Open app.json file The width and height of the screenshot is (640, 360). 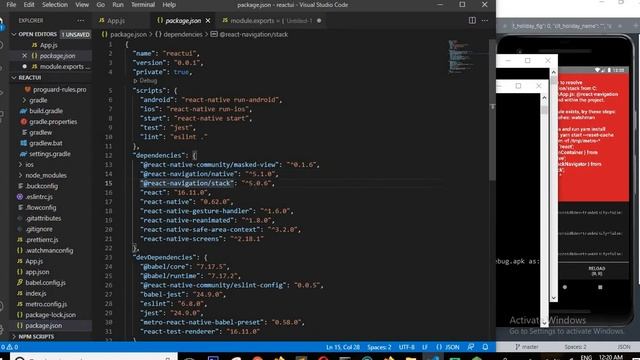pyautogui.click(x=37, y=272)
